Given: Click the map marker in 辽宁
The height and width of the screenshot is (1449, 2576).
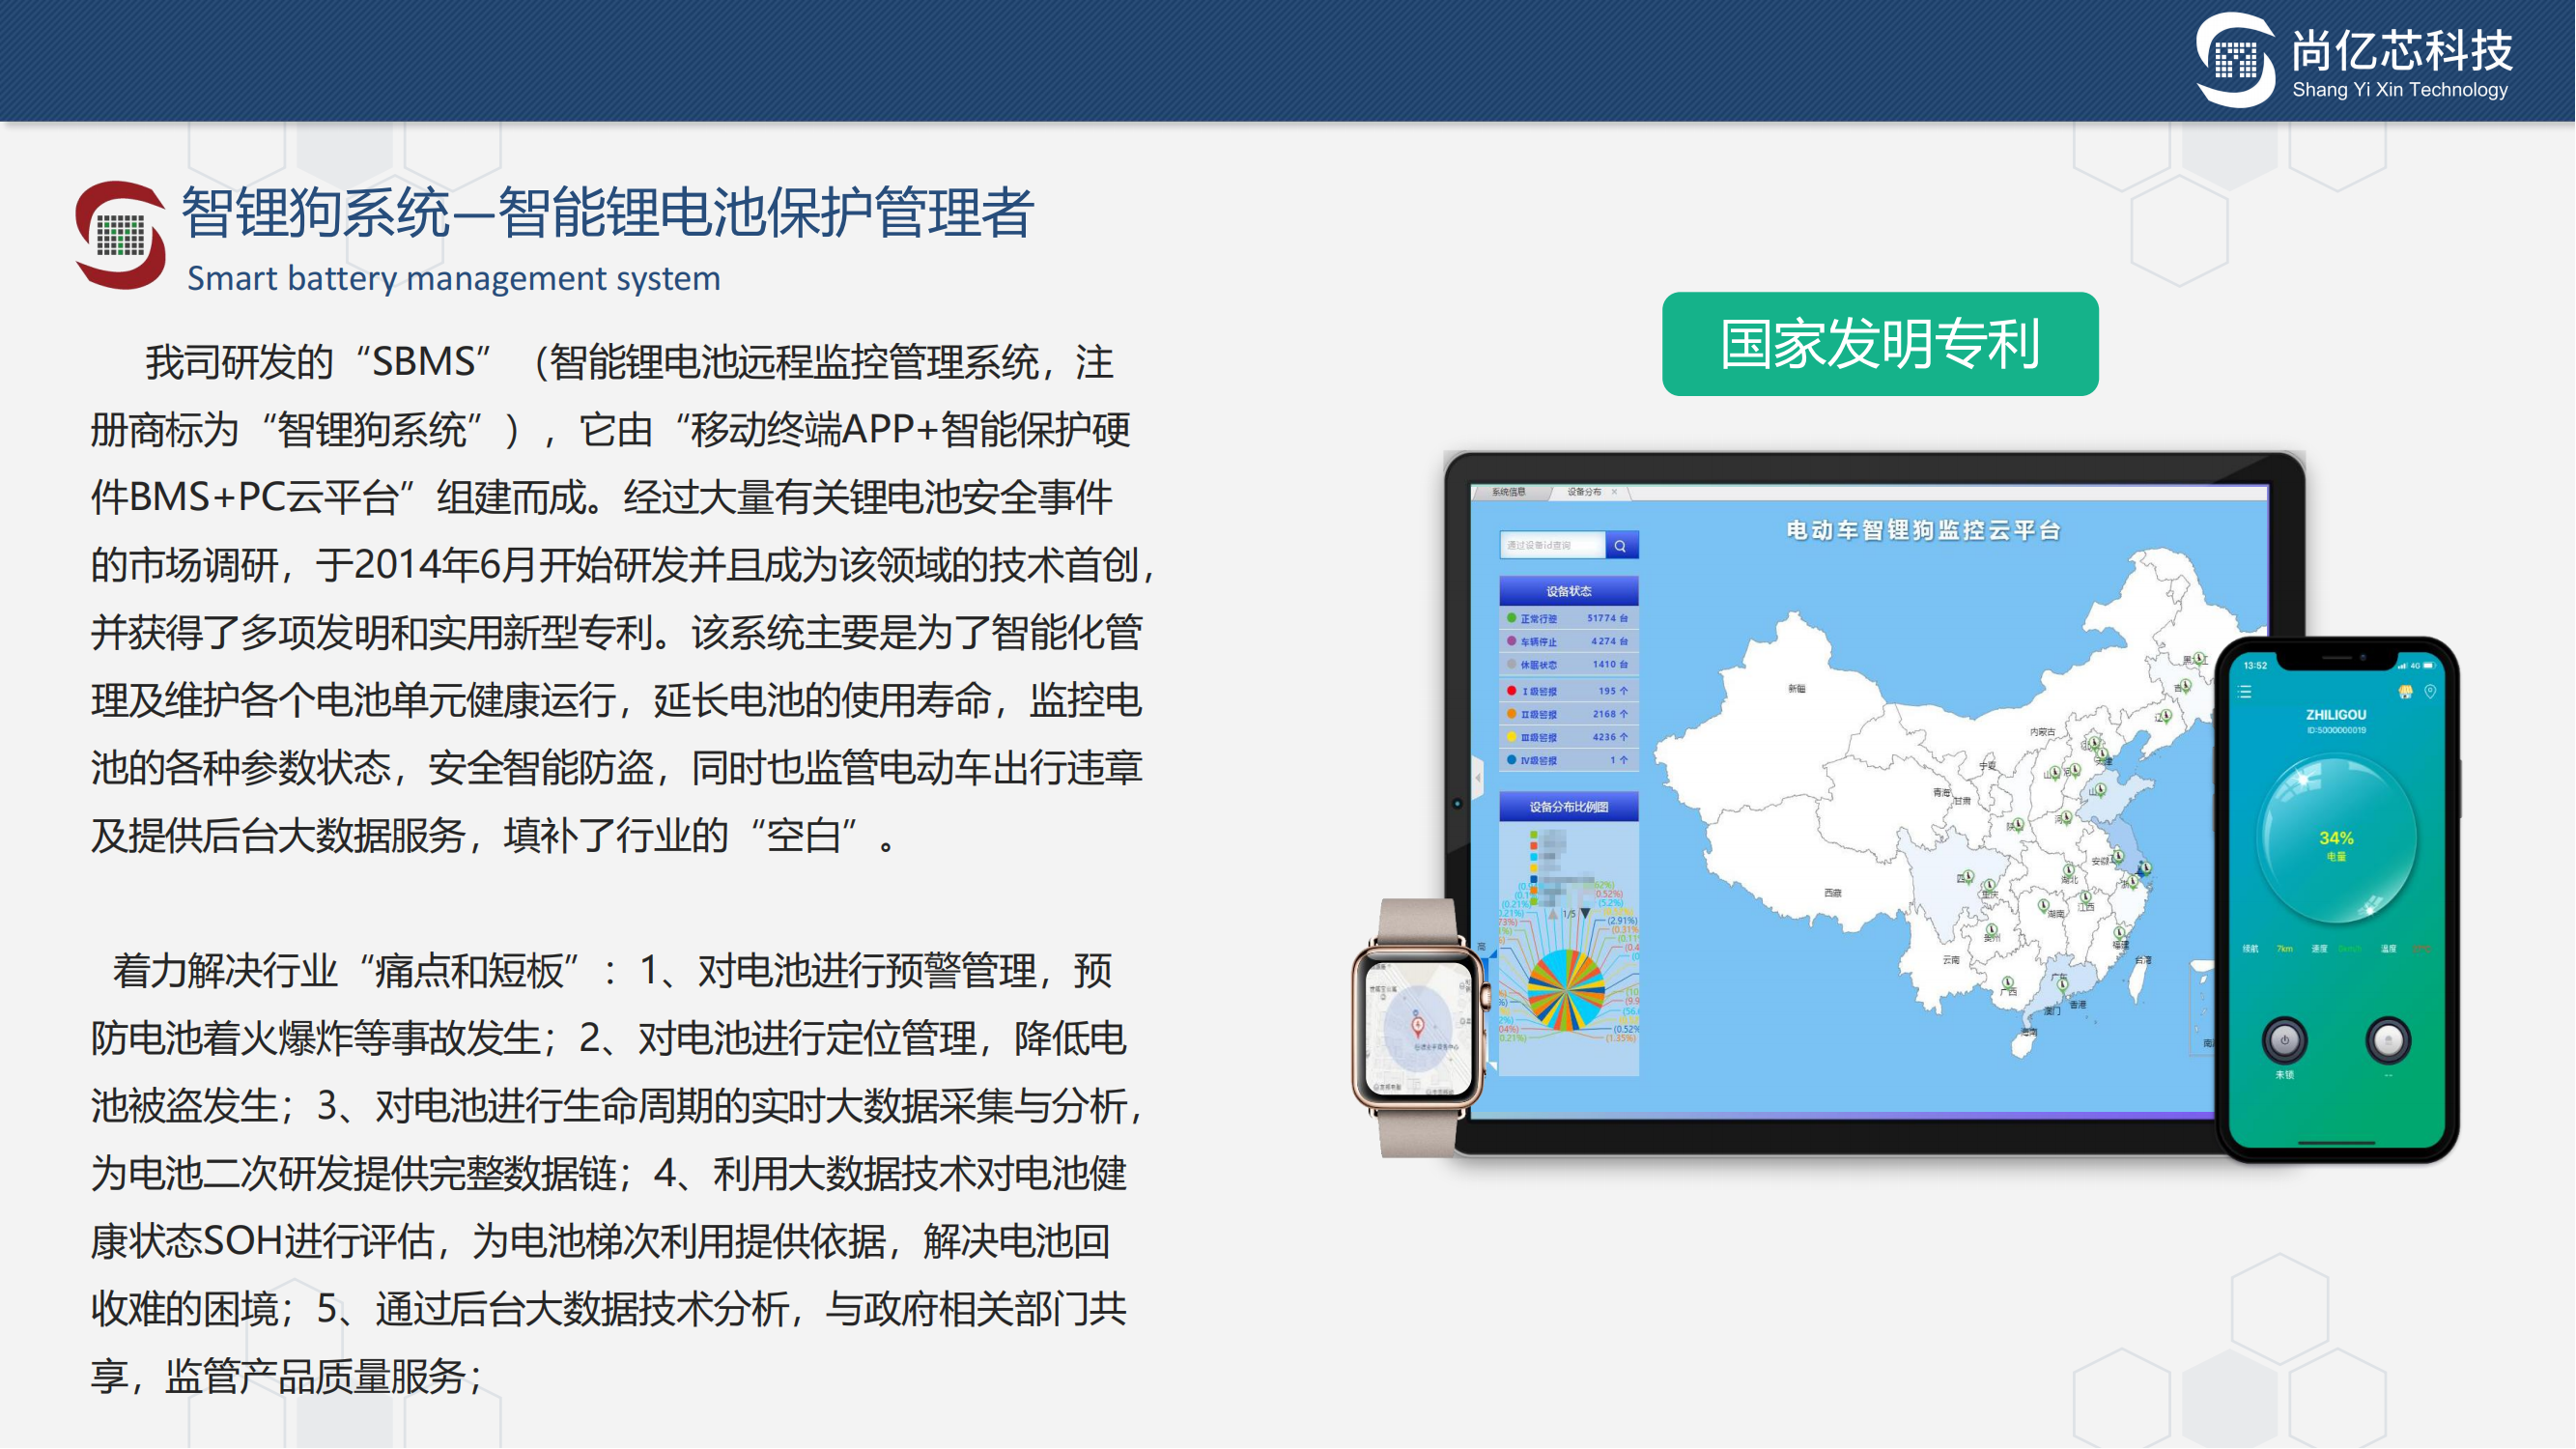Looking at the screenshot, I should (2165, 717).
